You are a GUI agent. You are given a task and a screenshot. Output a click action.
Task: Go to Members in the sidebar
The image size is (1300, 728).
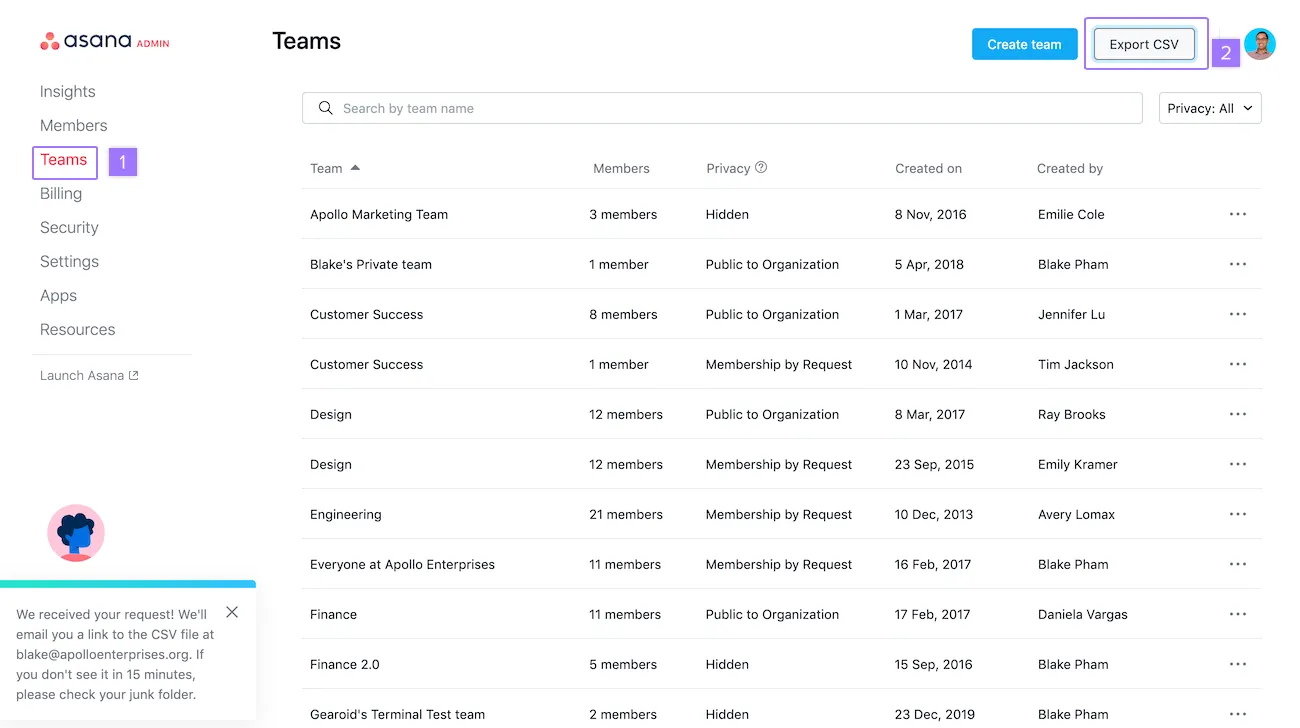[73, 125]
